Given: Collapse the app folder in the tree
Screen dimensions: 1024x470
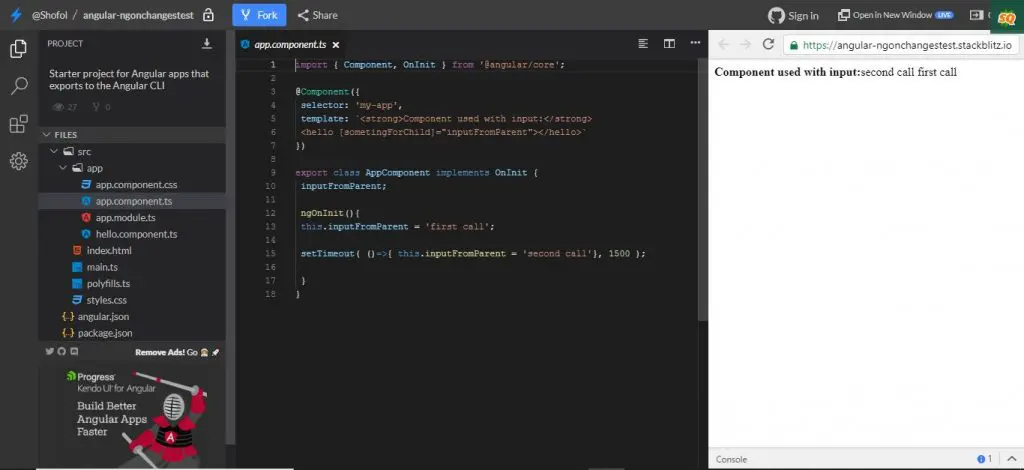Looking at the screenshot, I should 63,168.
